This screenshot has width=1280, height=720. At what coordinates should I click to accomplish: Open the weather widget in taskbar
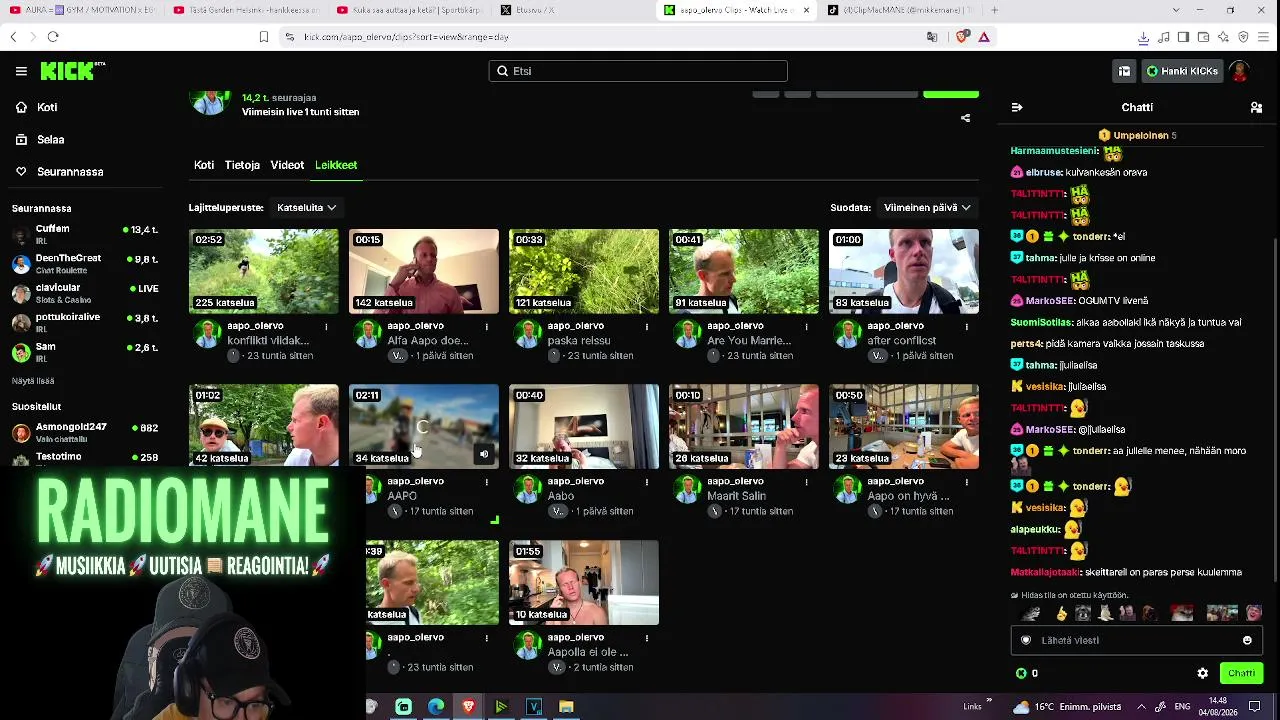(x=1067, y=706)
